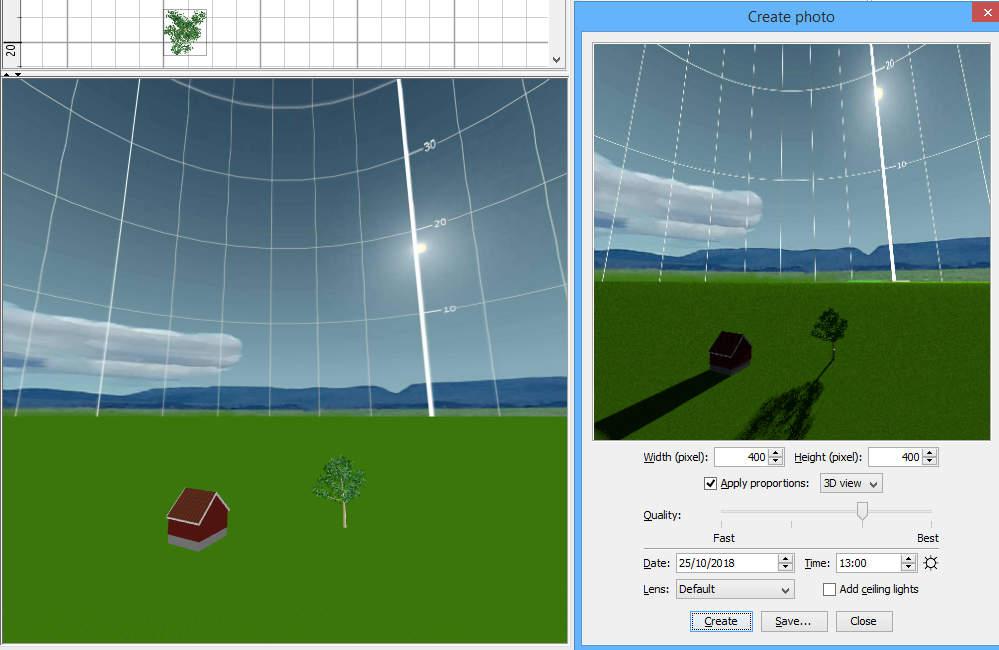Decrease the Height value with the down arrow

coord(930,461)
